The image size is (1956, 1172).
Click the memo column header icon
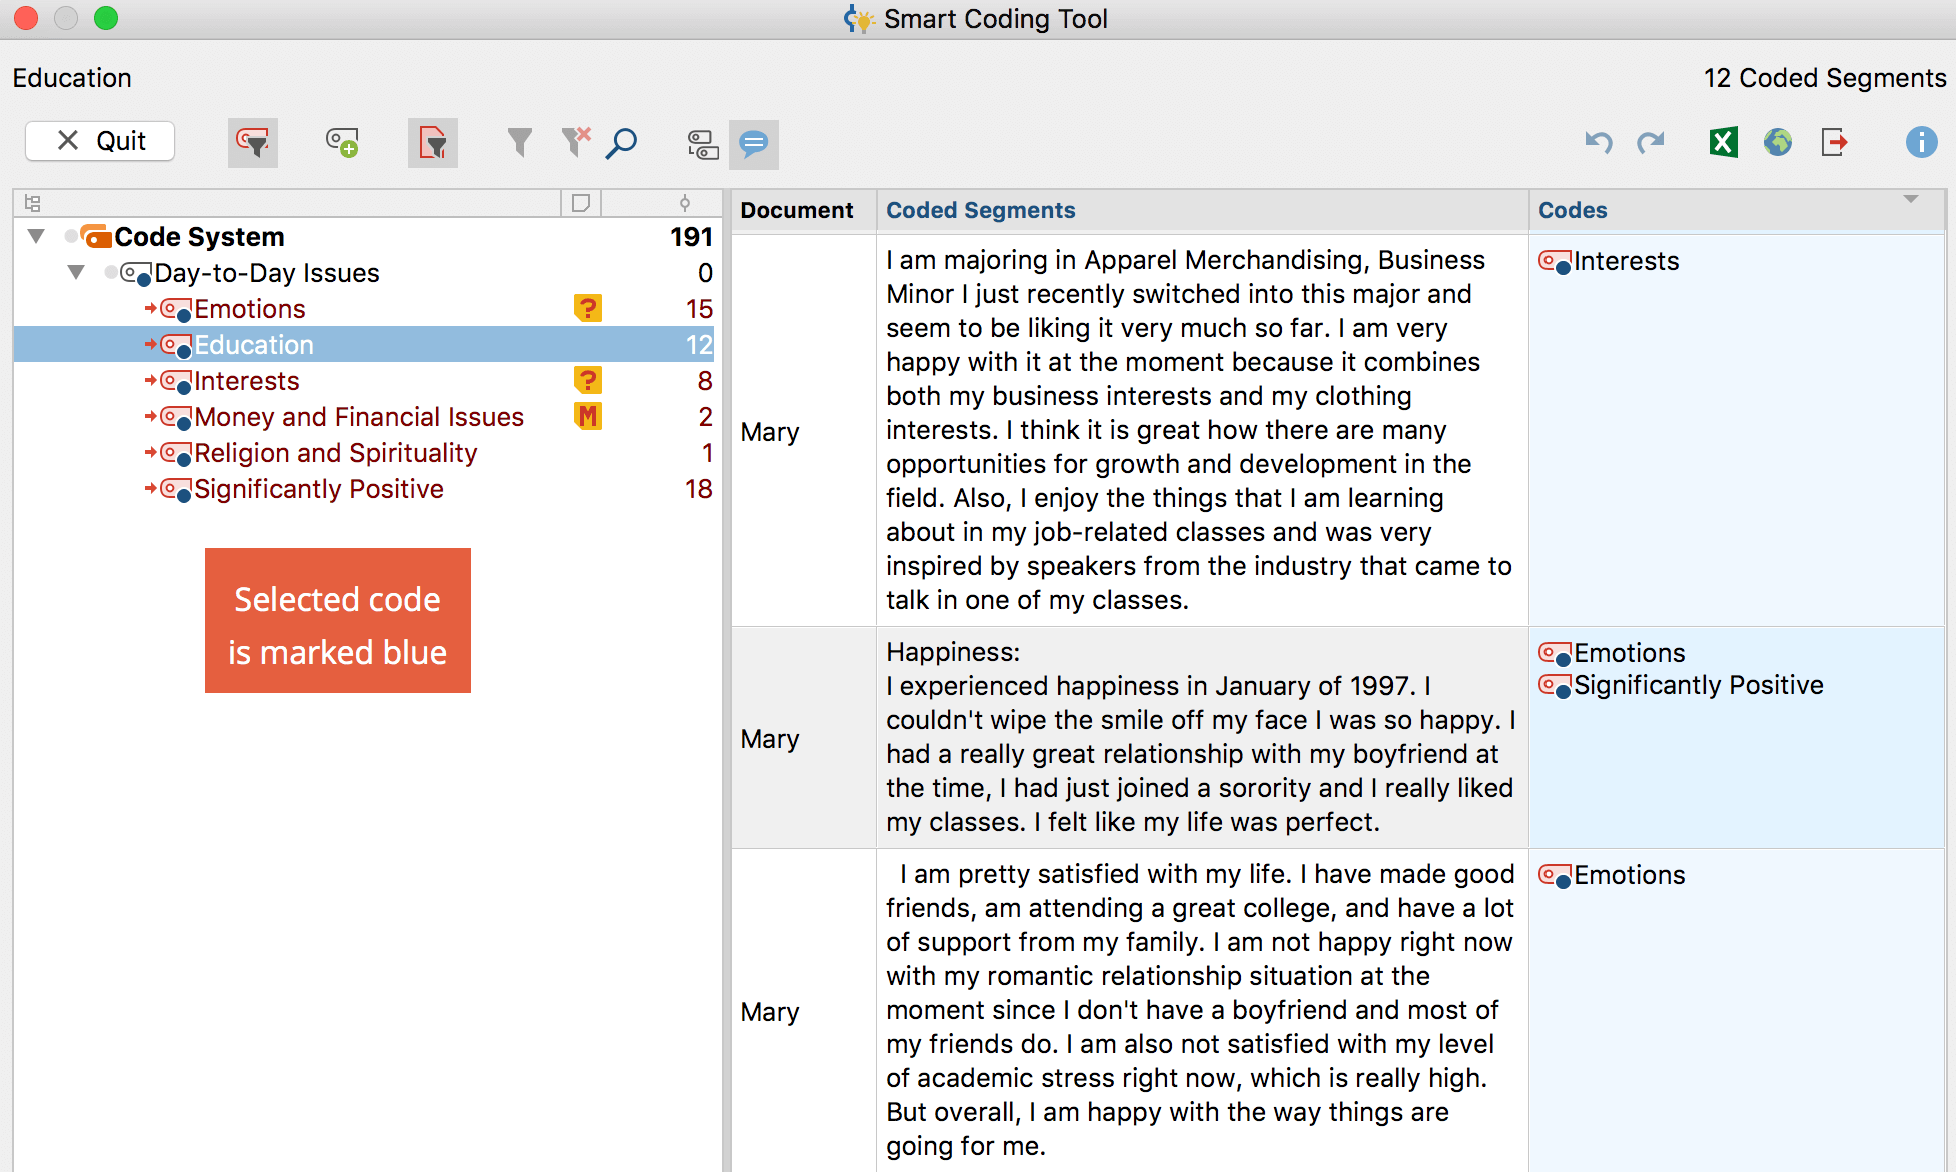[581, 203]
